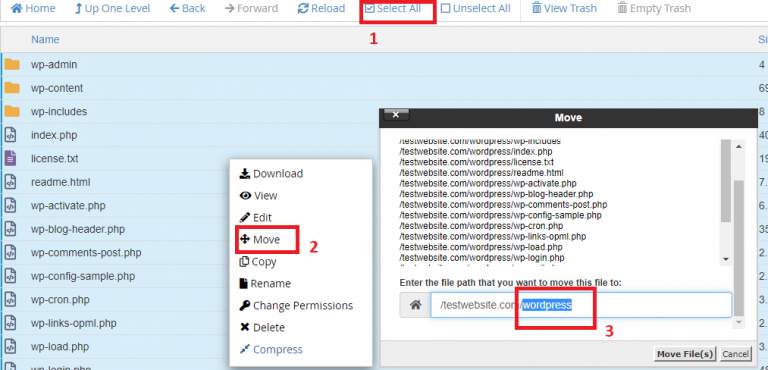
Task: Click Empty Trash button
Action: (x=654, y=8)
